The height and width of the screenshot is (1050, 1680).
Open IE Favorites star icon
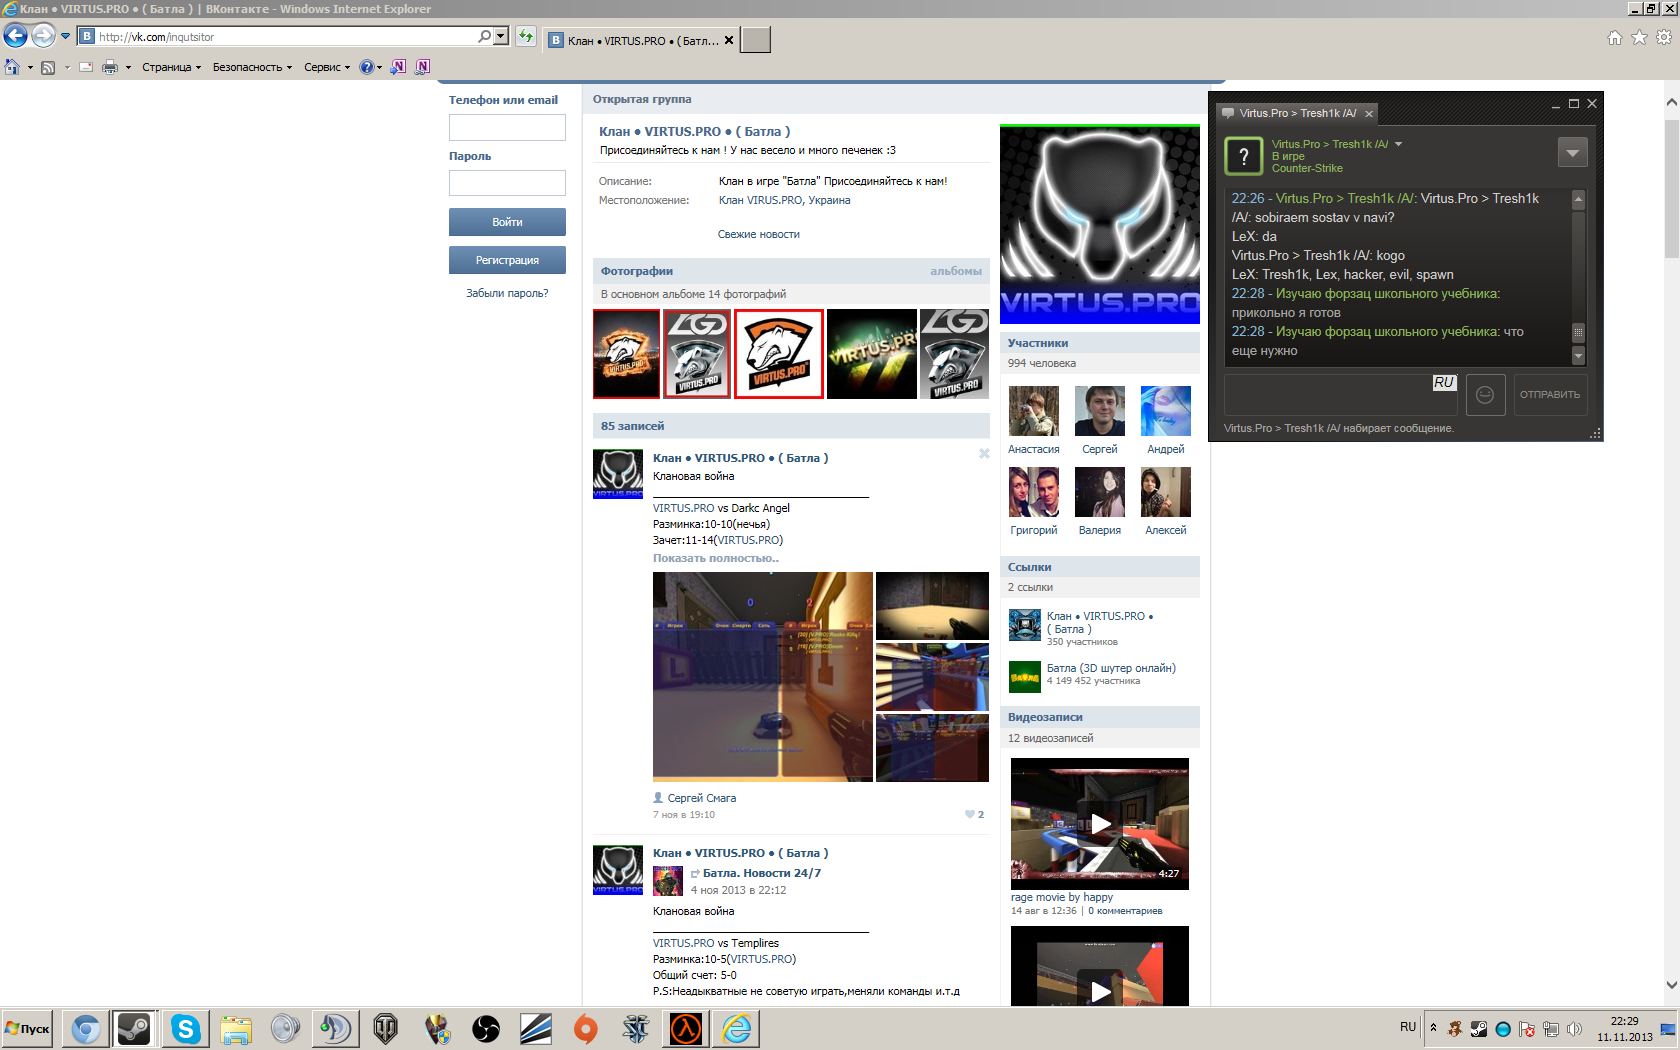[1639, 37]
